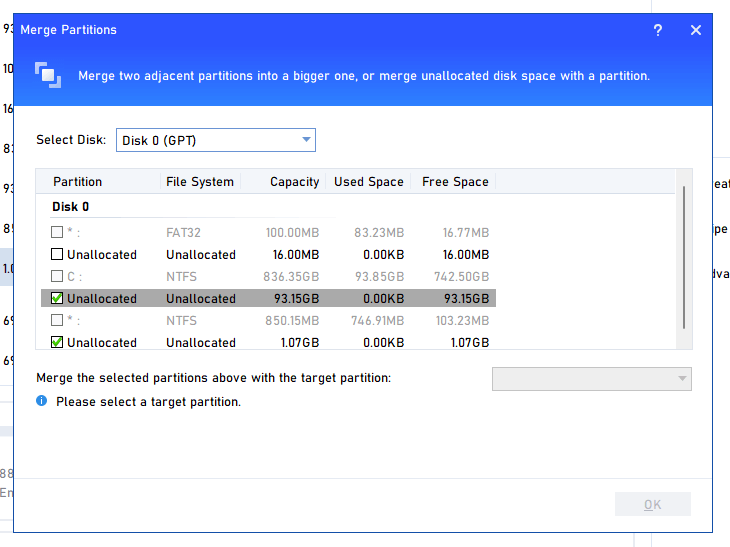Click the Free Space column header
This screenshot has height=547, width=730.
click(455, 182)
